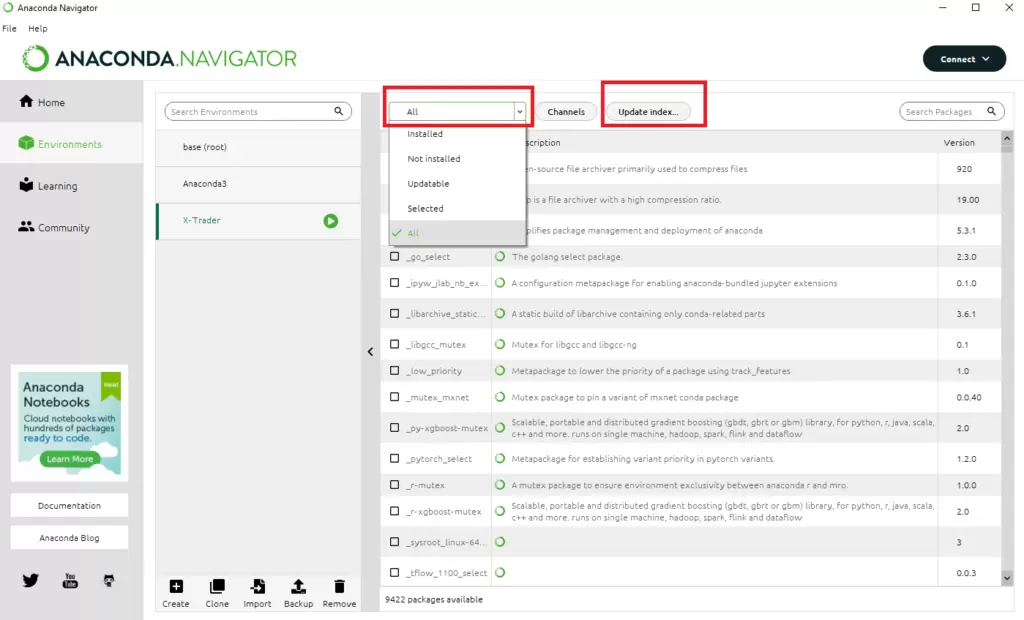
Task: Click the Backup environment icon
Action: pyautogui.click(x=298, y=586)
